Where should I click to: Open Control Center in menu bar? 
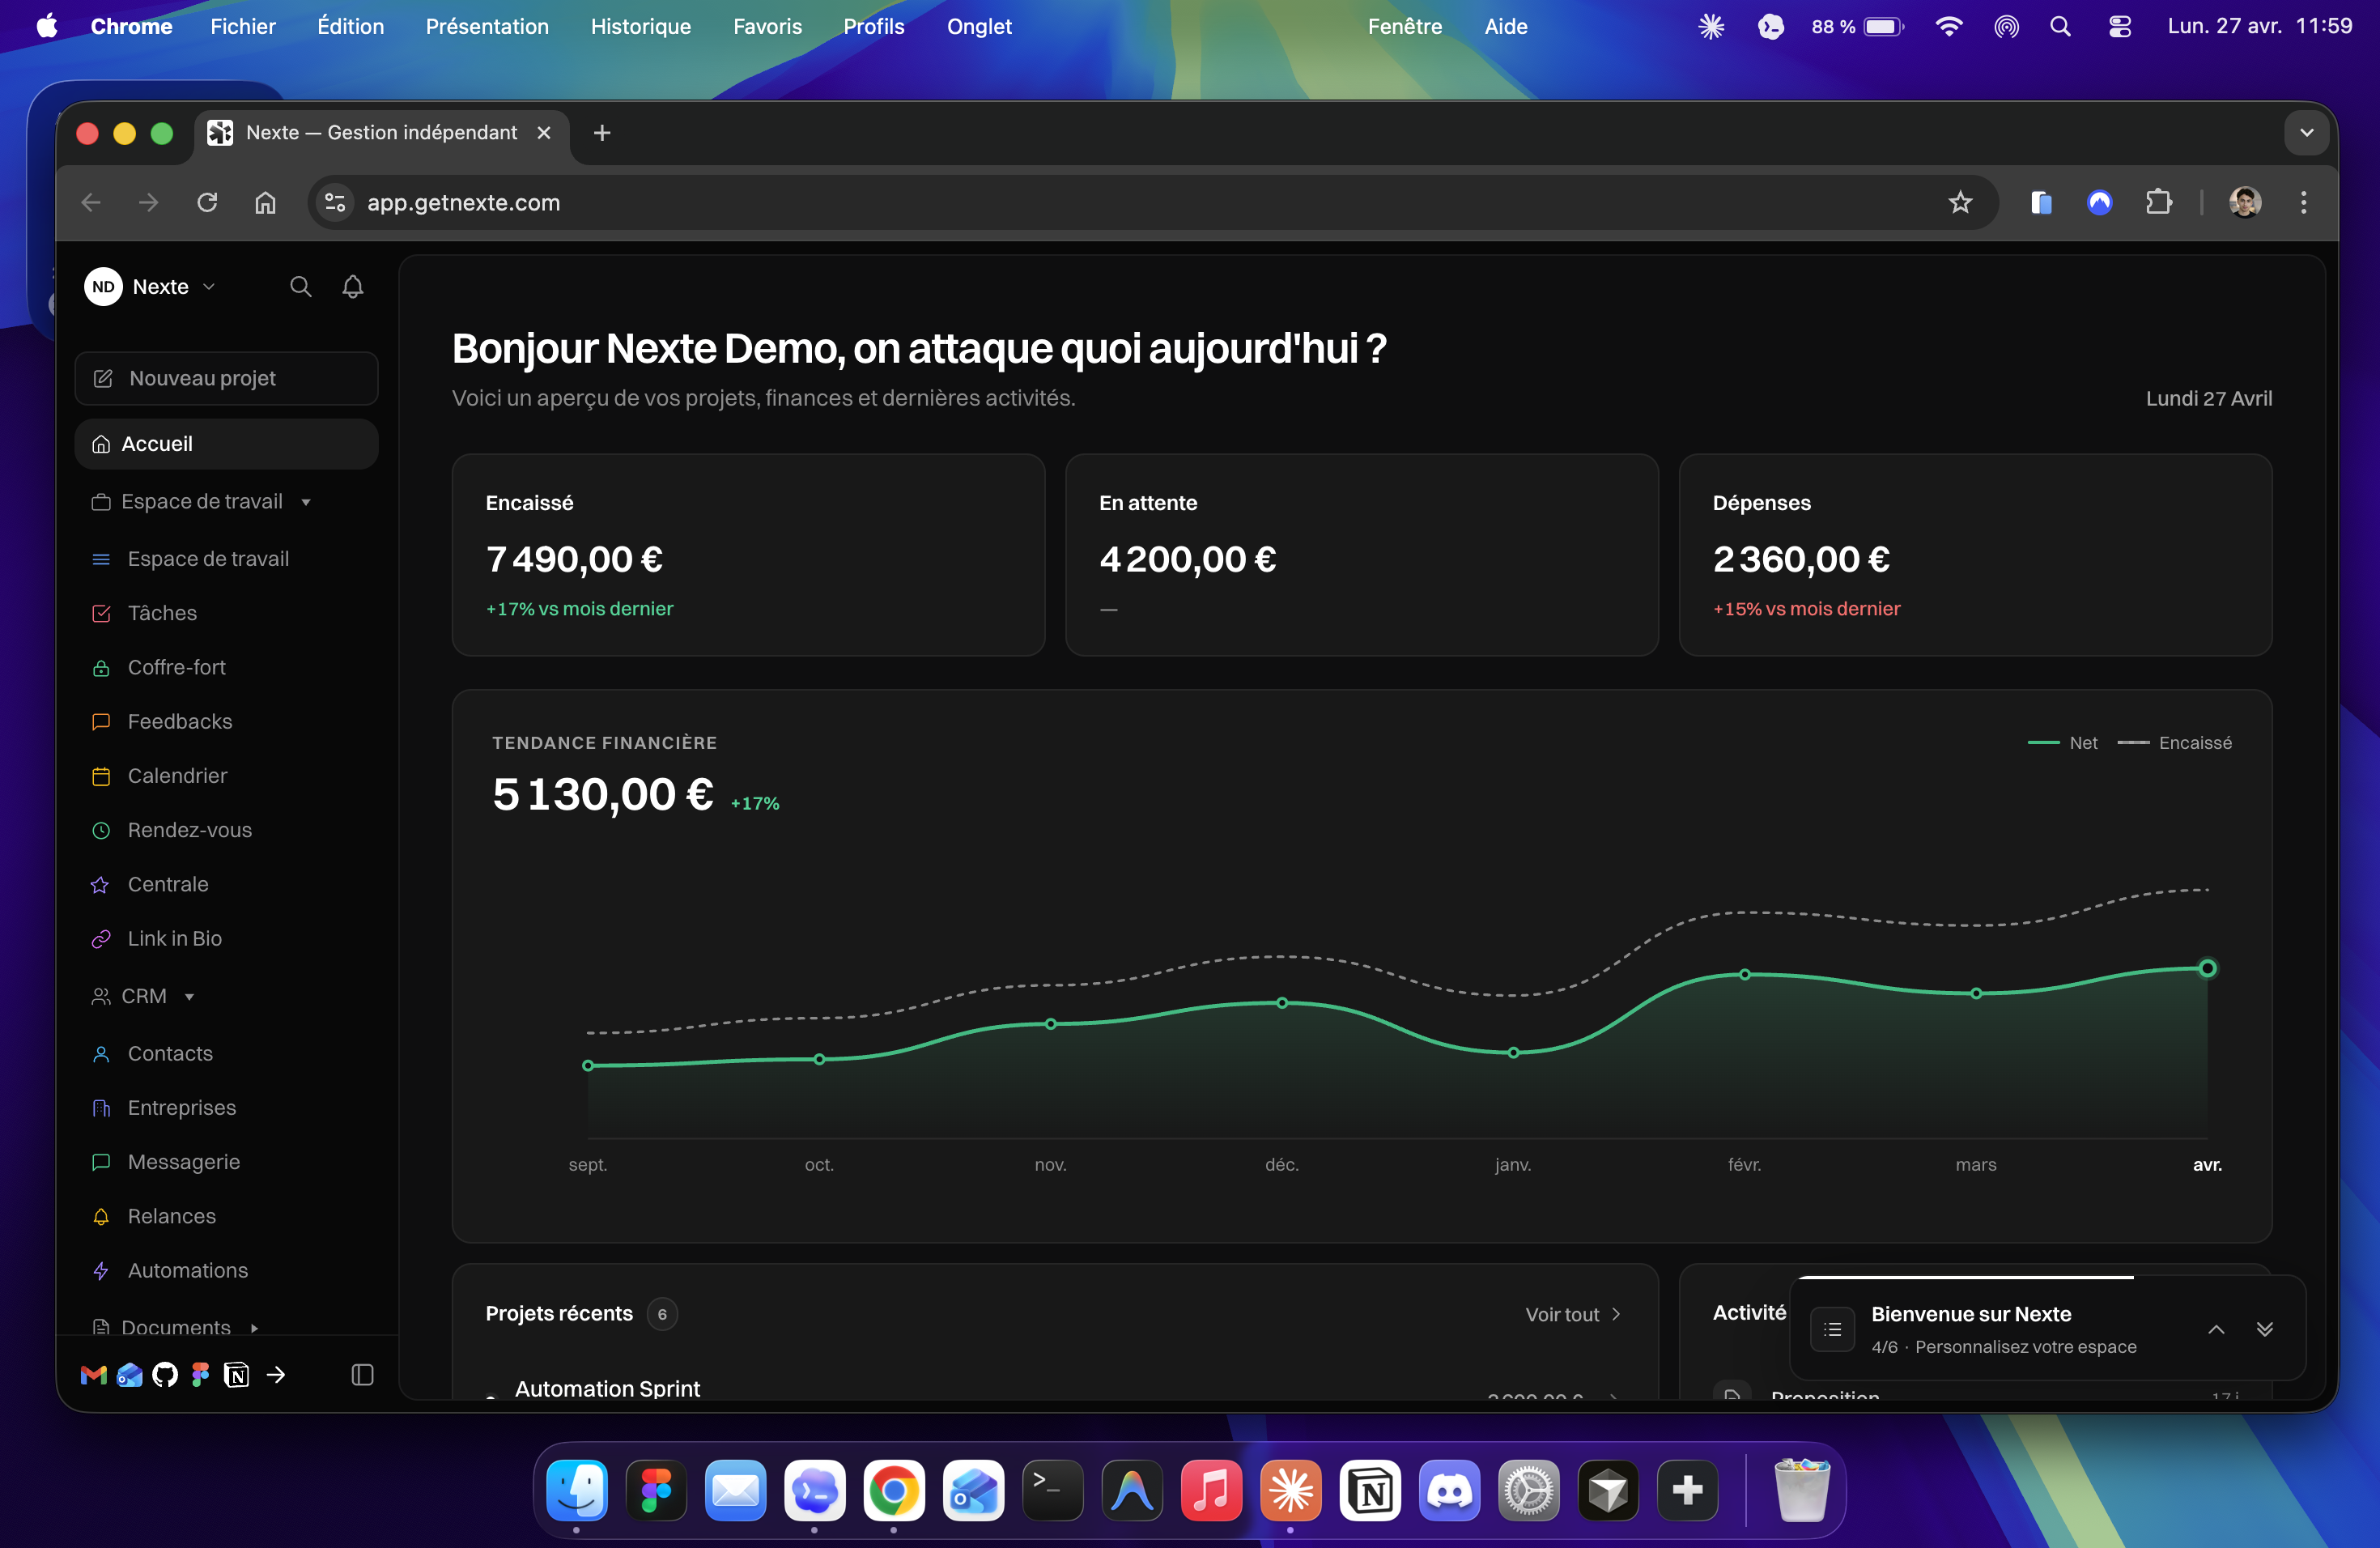click(2119, 27)
